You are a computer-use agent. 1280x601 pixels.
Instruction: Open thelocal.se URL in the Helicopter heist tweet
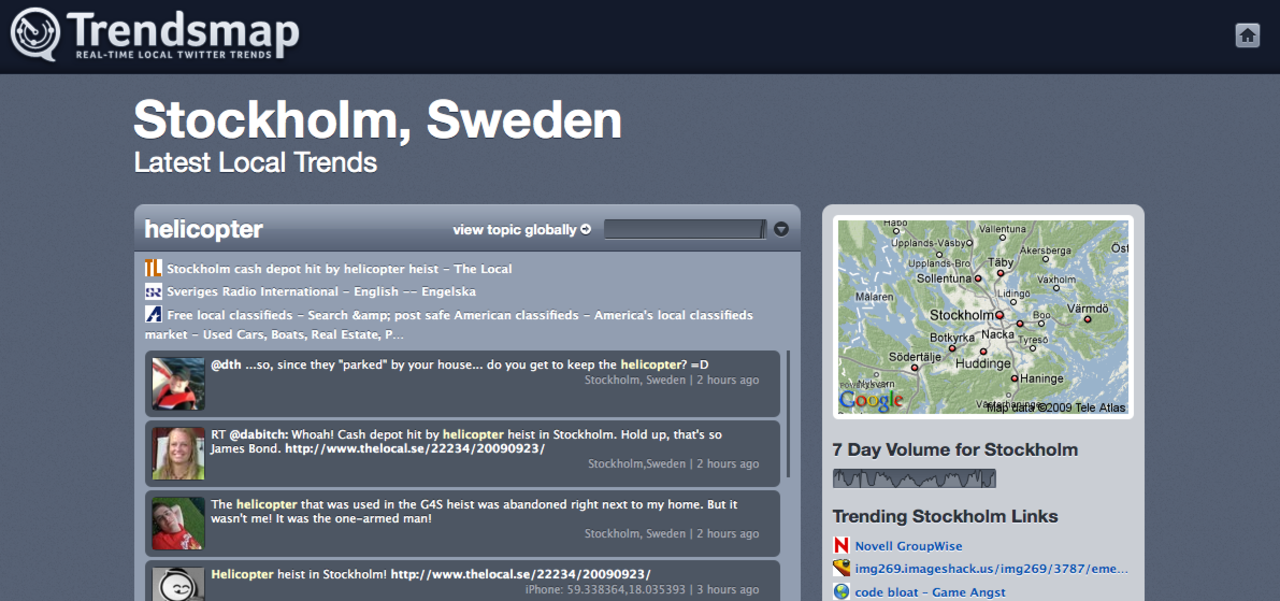pyautogui.click(x=521, y=574)
